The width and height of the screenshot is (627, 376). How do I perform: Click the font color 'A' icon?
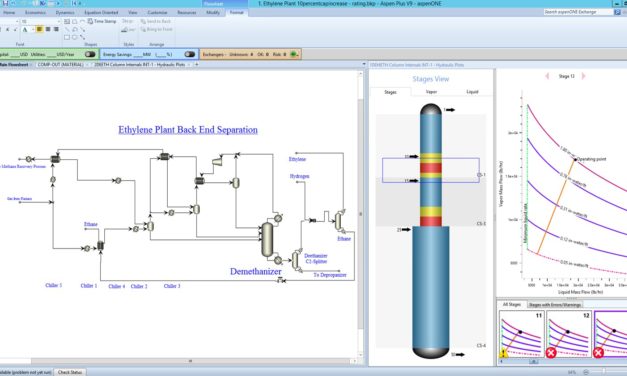[x=25, y=30]
